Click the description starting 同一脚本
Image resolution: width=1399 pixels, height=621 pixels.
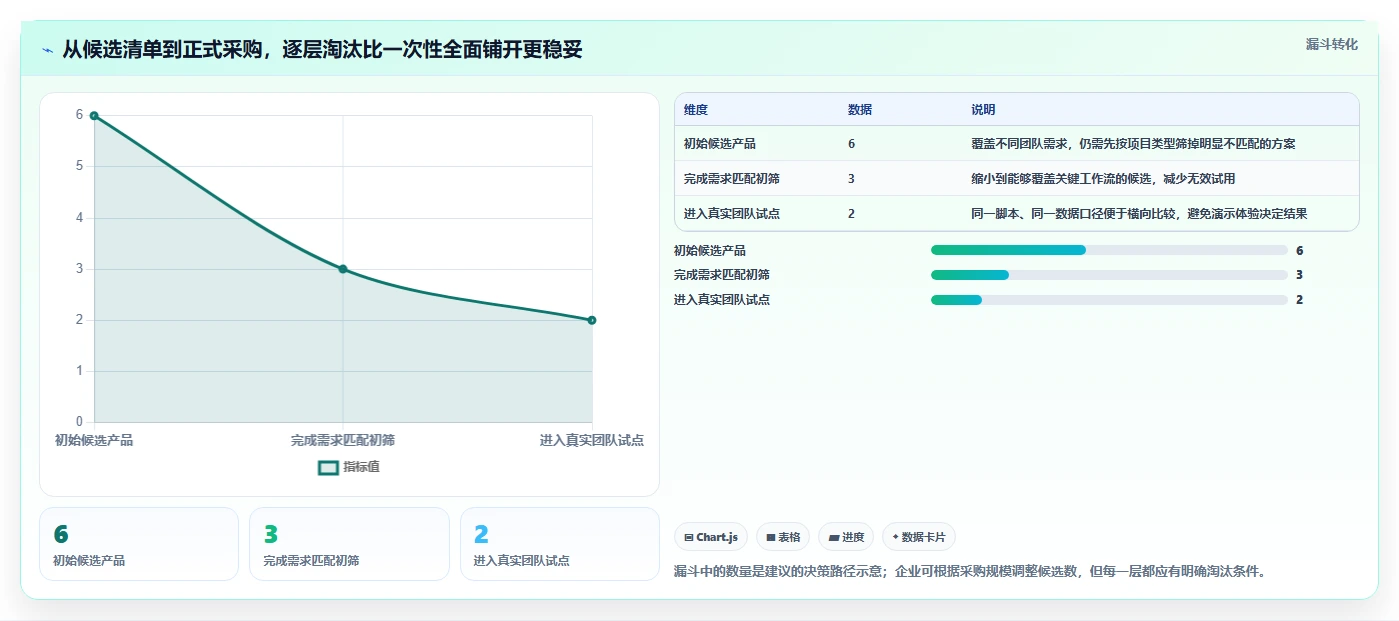pos(1139,214)
